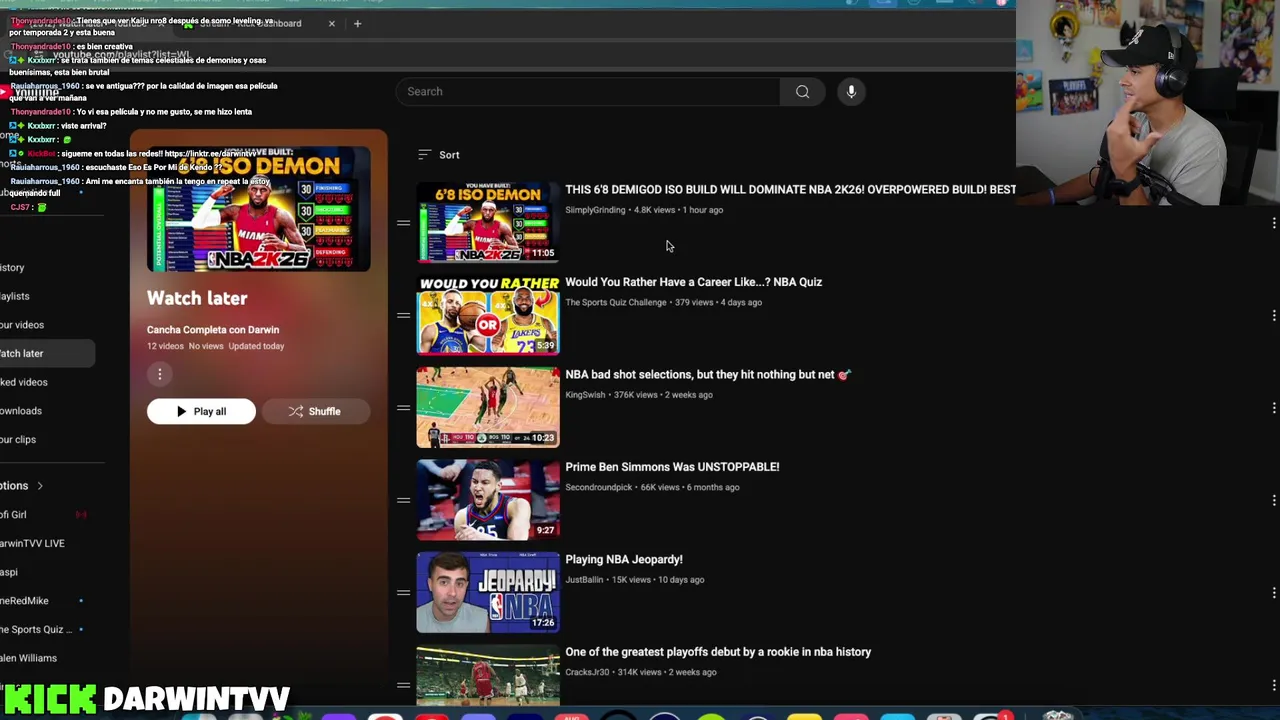Open title 'One of the greatest playoffs debut by a rookie'
The height and width of the screenshot is (720, 1280).
coord(718,652)
